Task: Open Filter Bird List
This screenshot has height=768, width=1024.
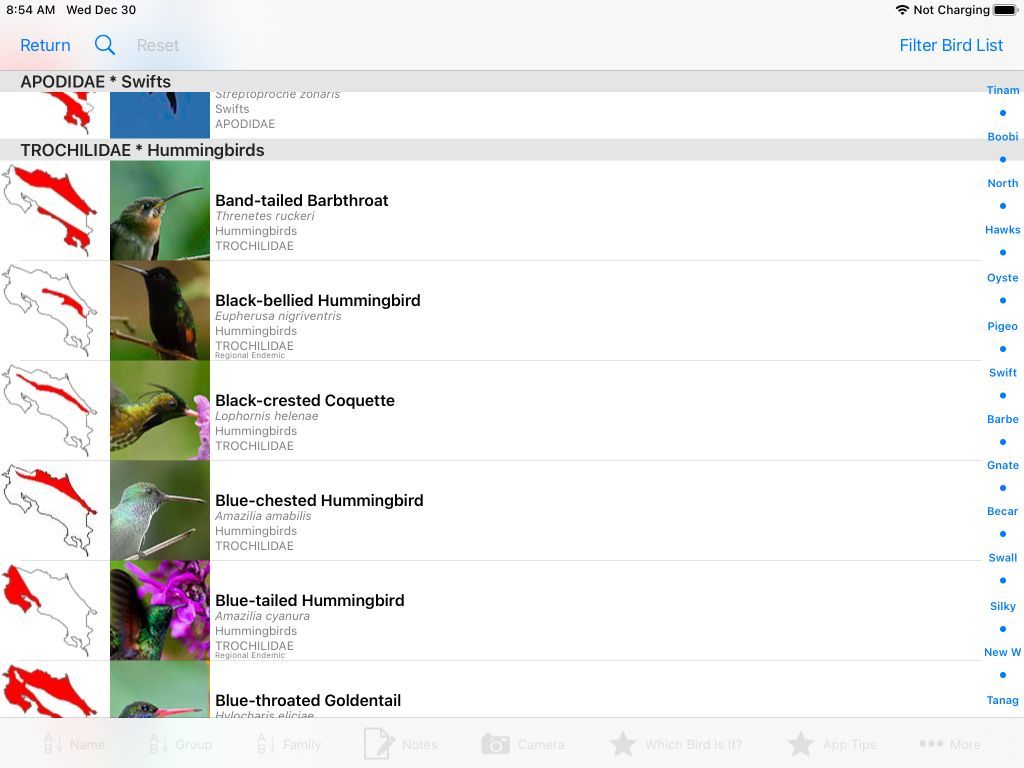Action: (x=951, y=45)
